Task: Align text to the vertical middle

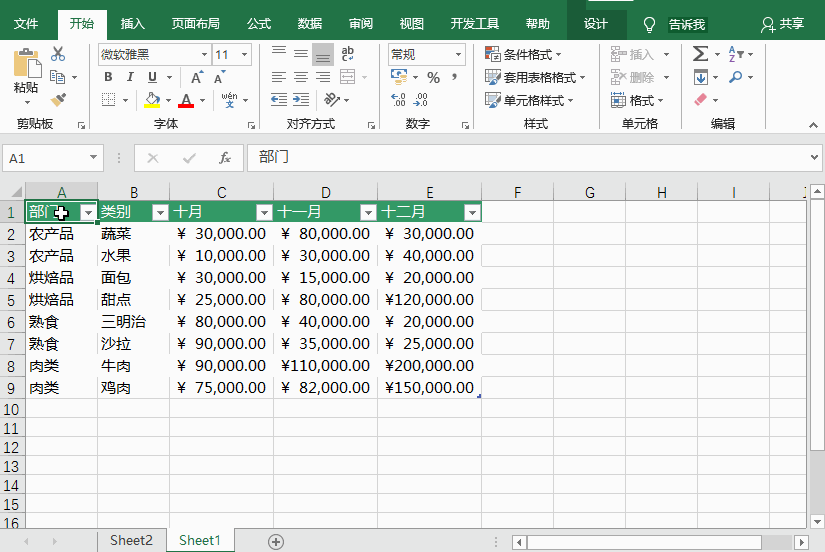Action: (301, 53)
